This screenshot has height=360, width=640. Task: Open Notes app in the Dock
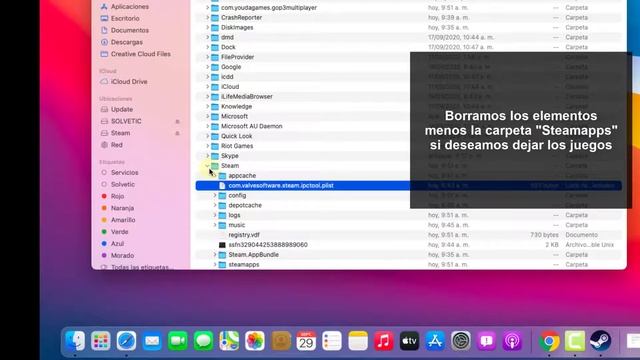coord(358,341)
